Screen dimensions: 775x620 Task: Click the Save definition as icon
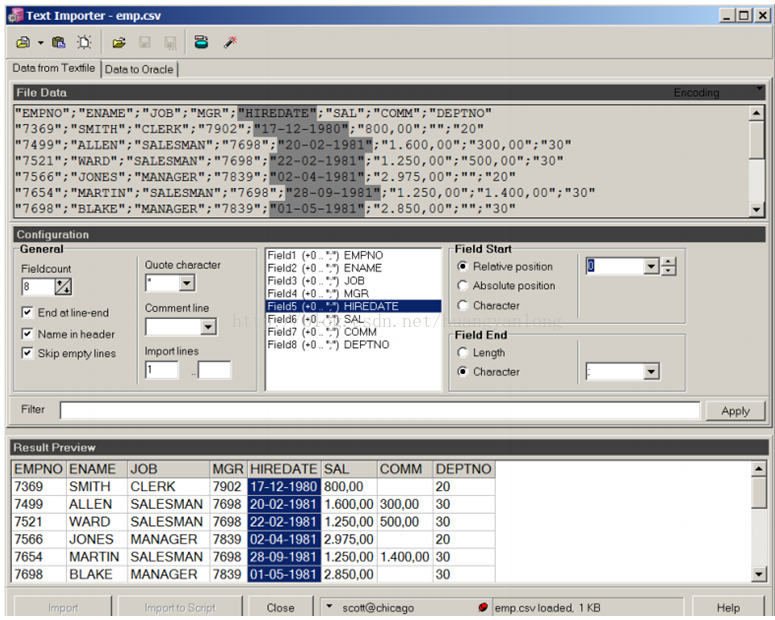click(x=171, y=43)
